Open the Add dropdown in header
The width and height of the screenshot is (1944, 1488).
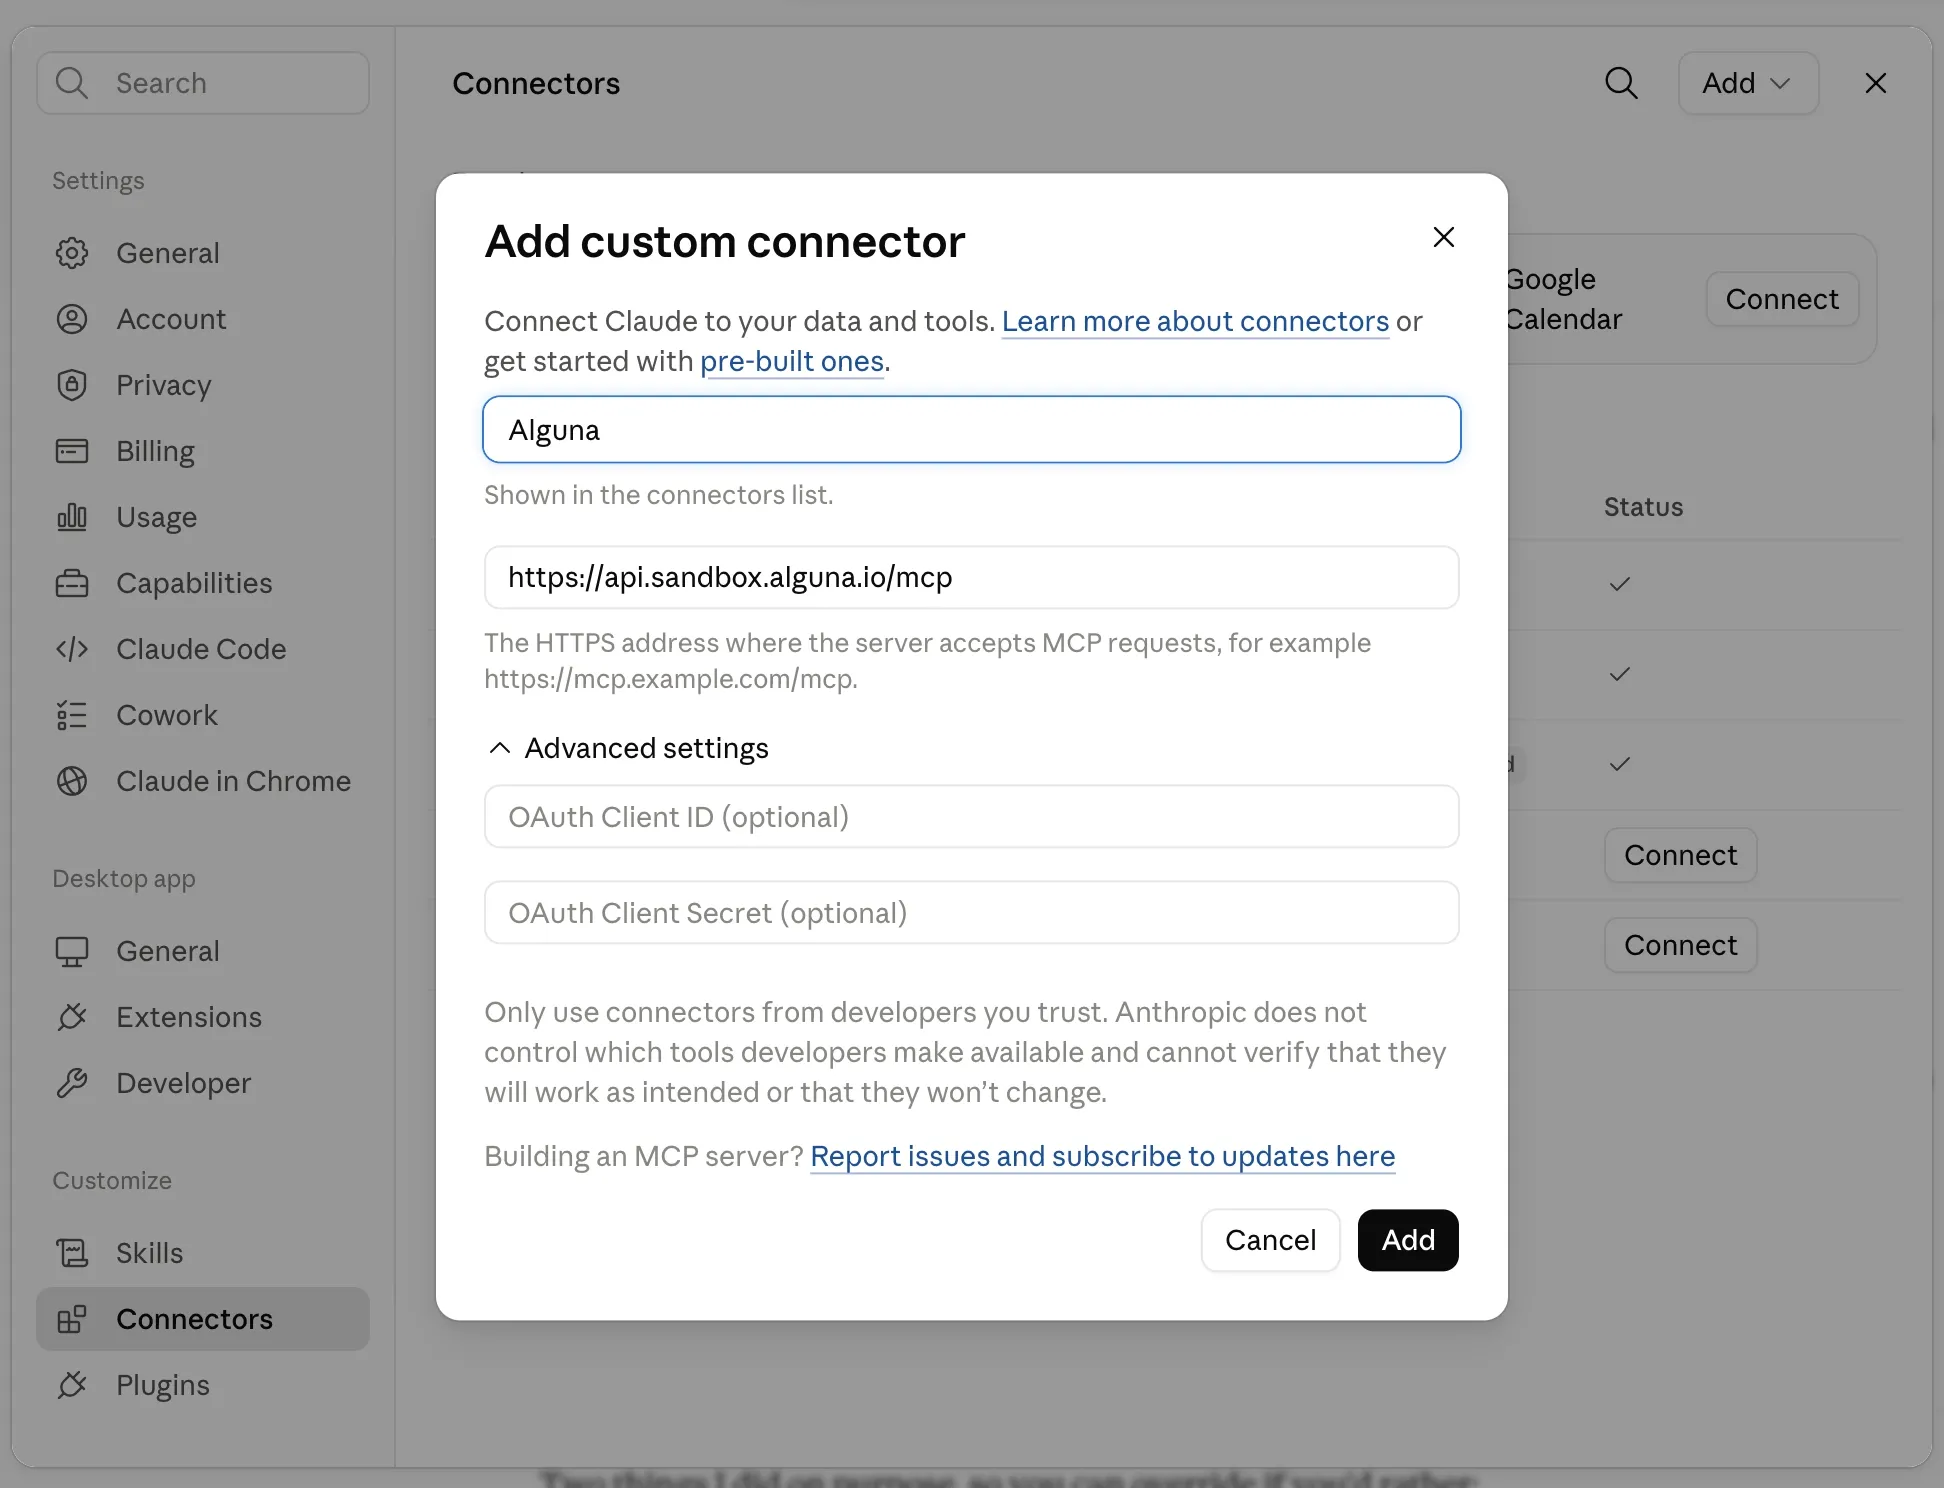click(1748, 83)
